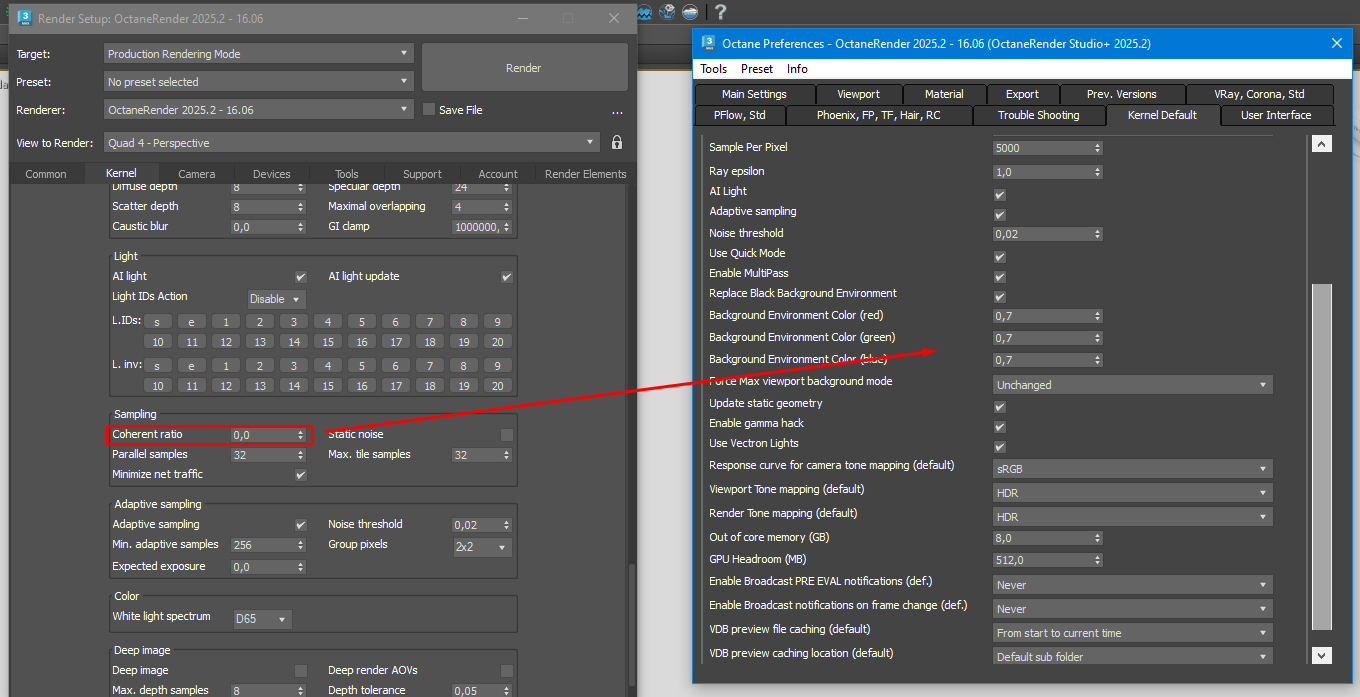Toggle the View to Render lock icon
The width and height of the screenshot is (1360, 697).
click(617, 143)
